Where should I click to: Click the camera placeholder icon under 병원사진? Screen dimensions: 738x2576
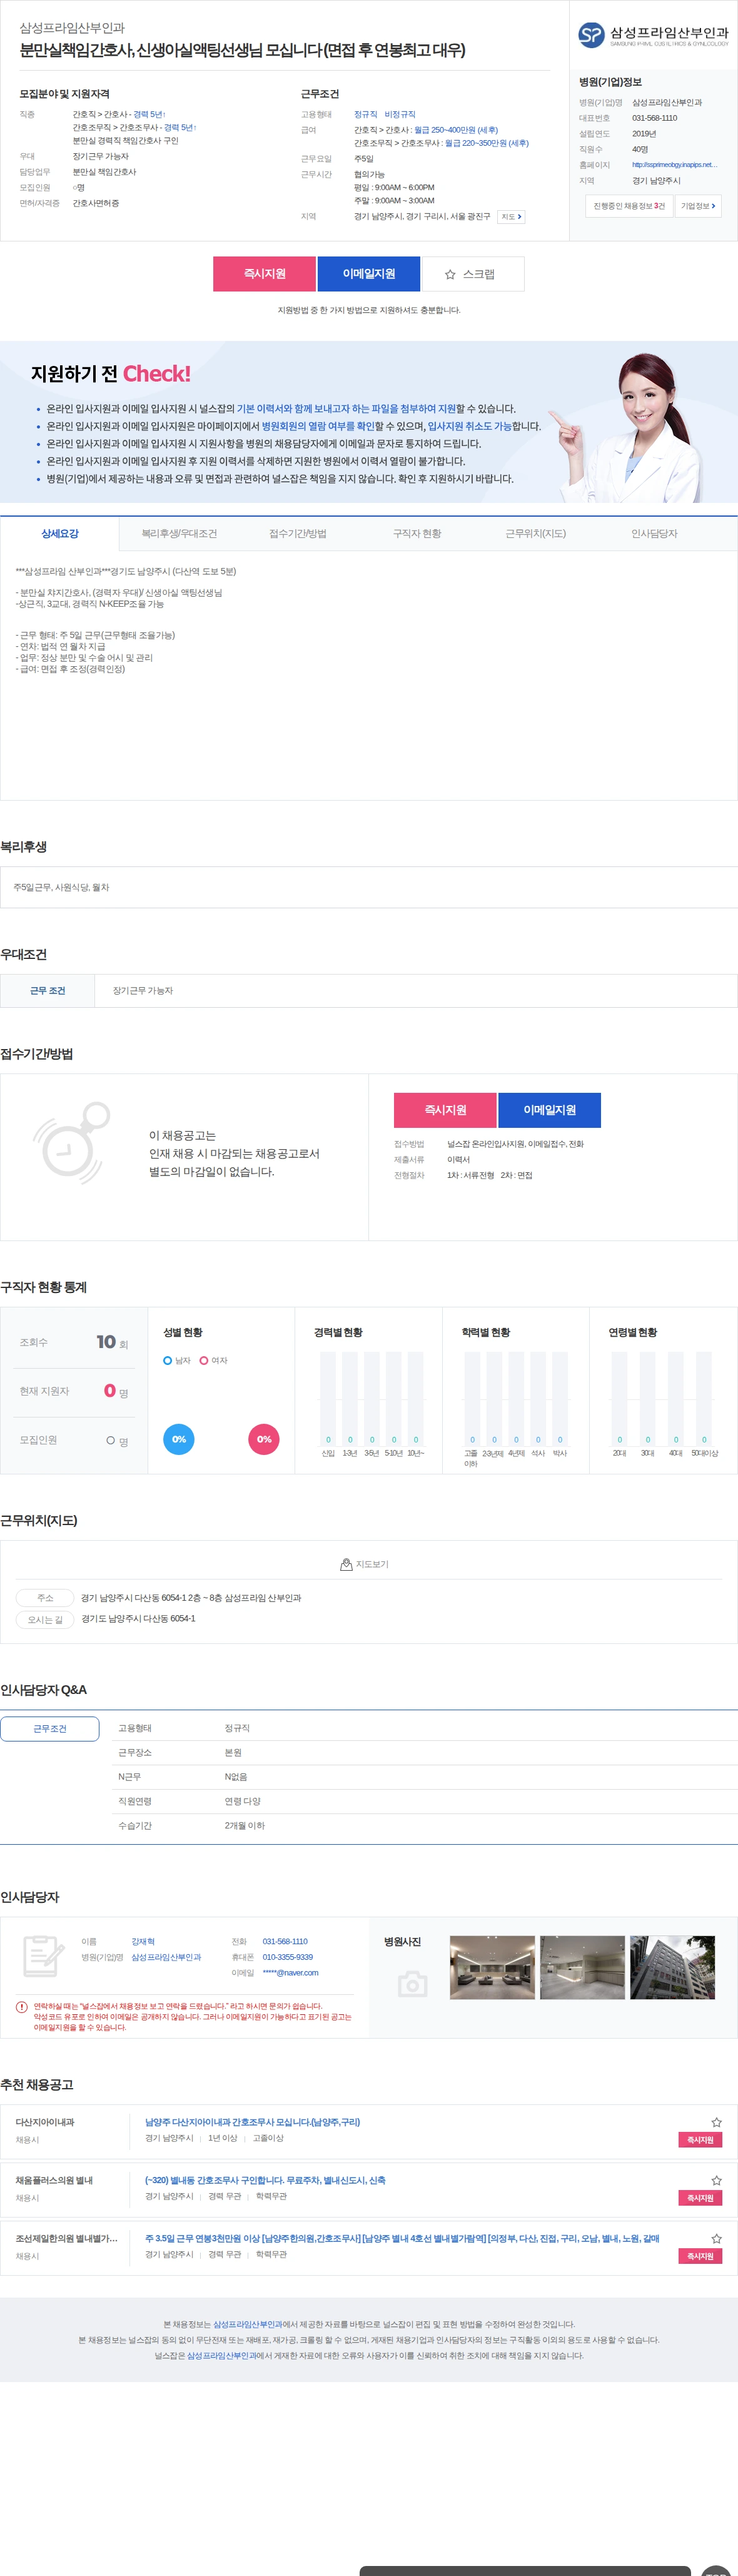pos(412,1983)
